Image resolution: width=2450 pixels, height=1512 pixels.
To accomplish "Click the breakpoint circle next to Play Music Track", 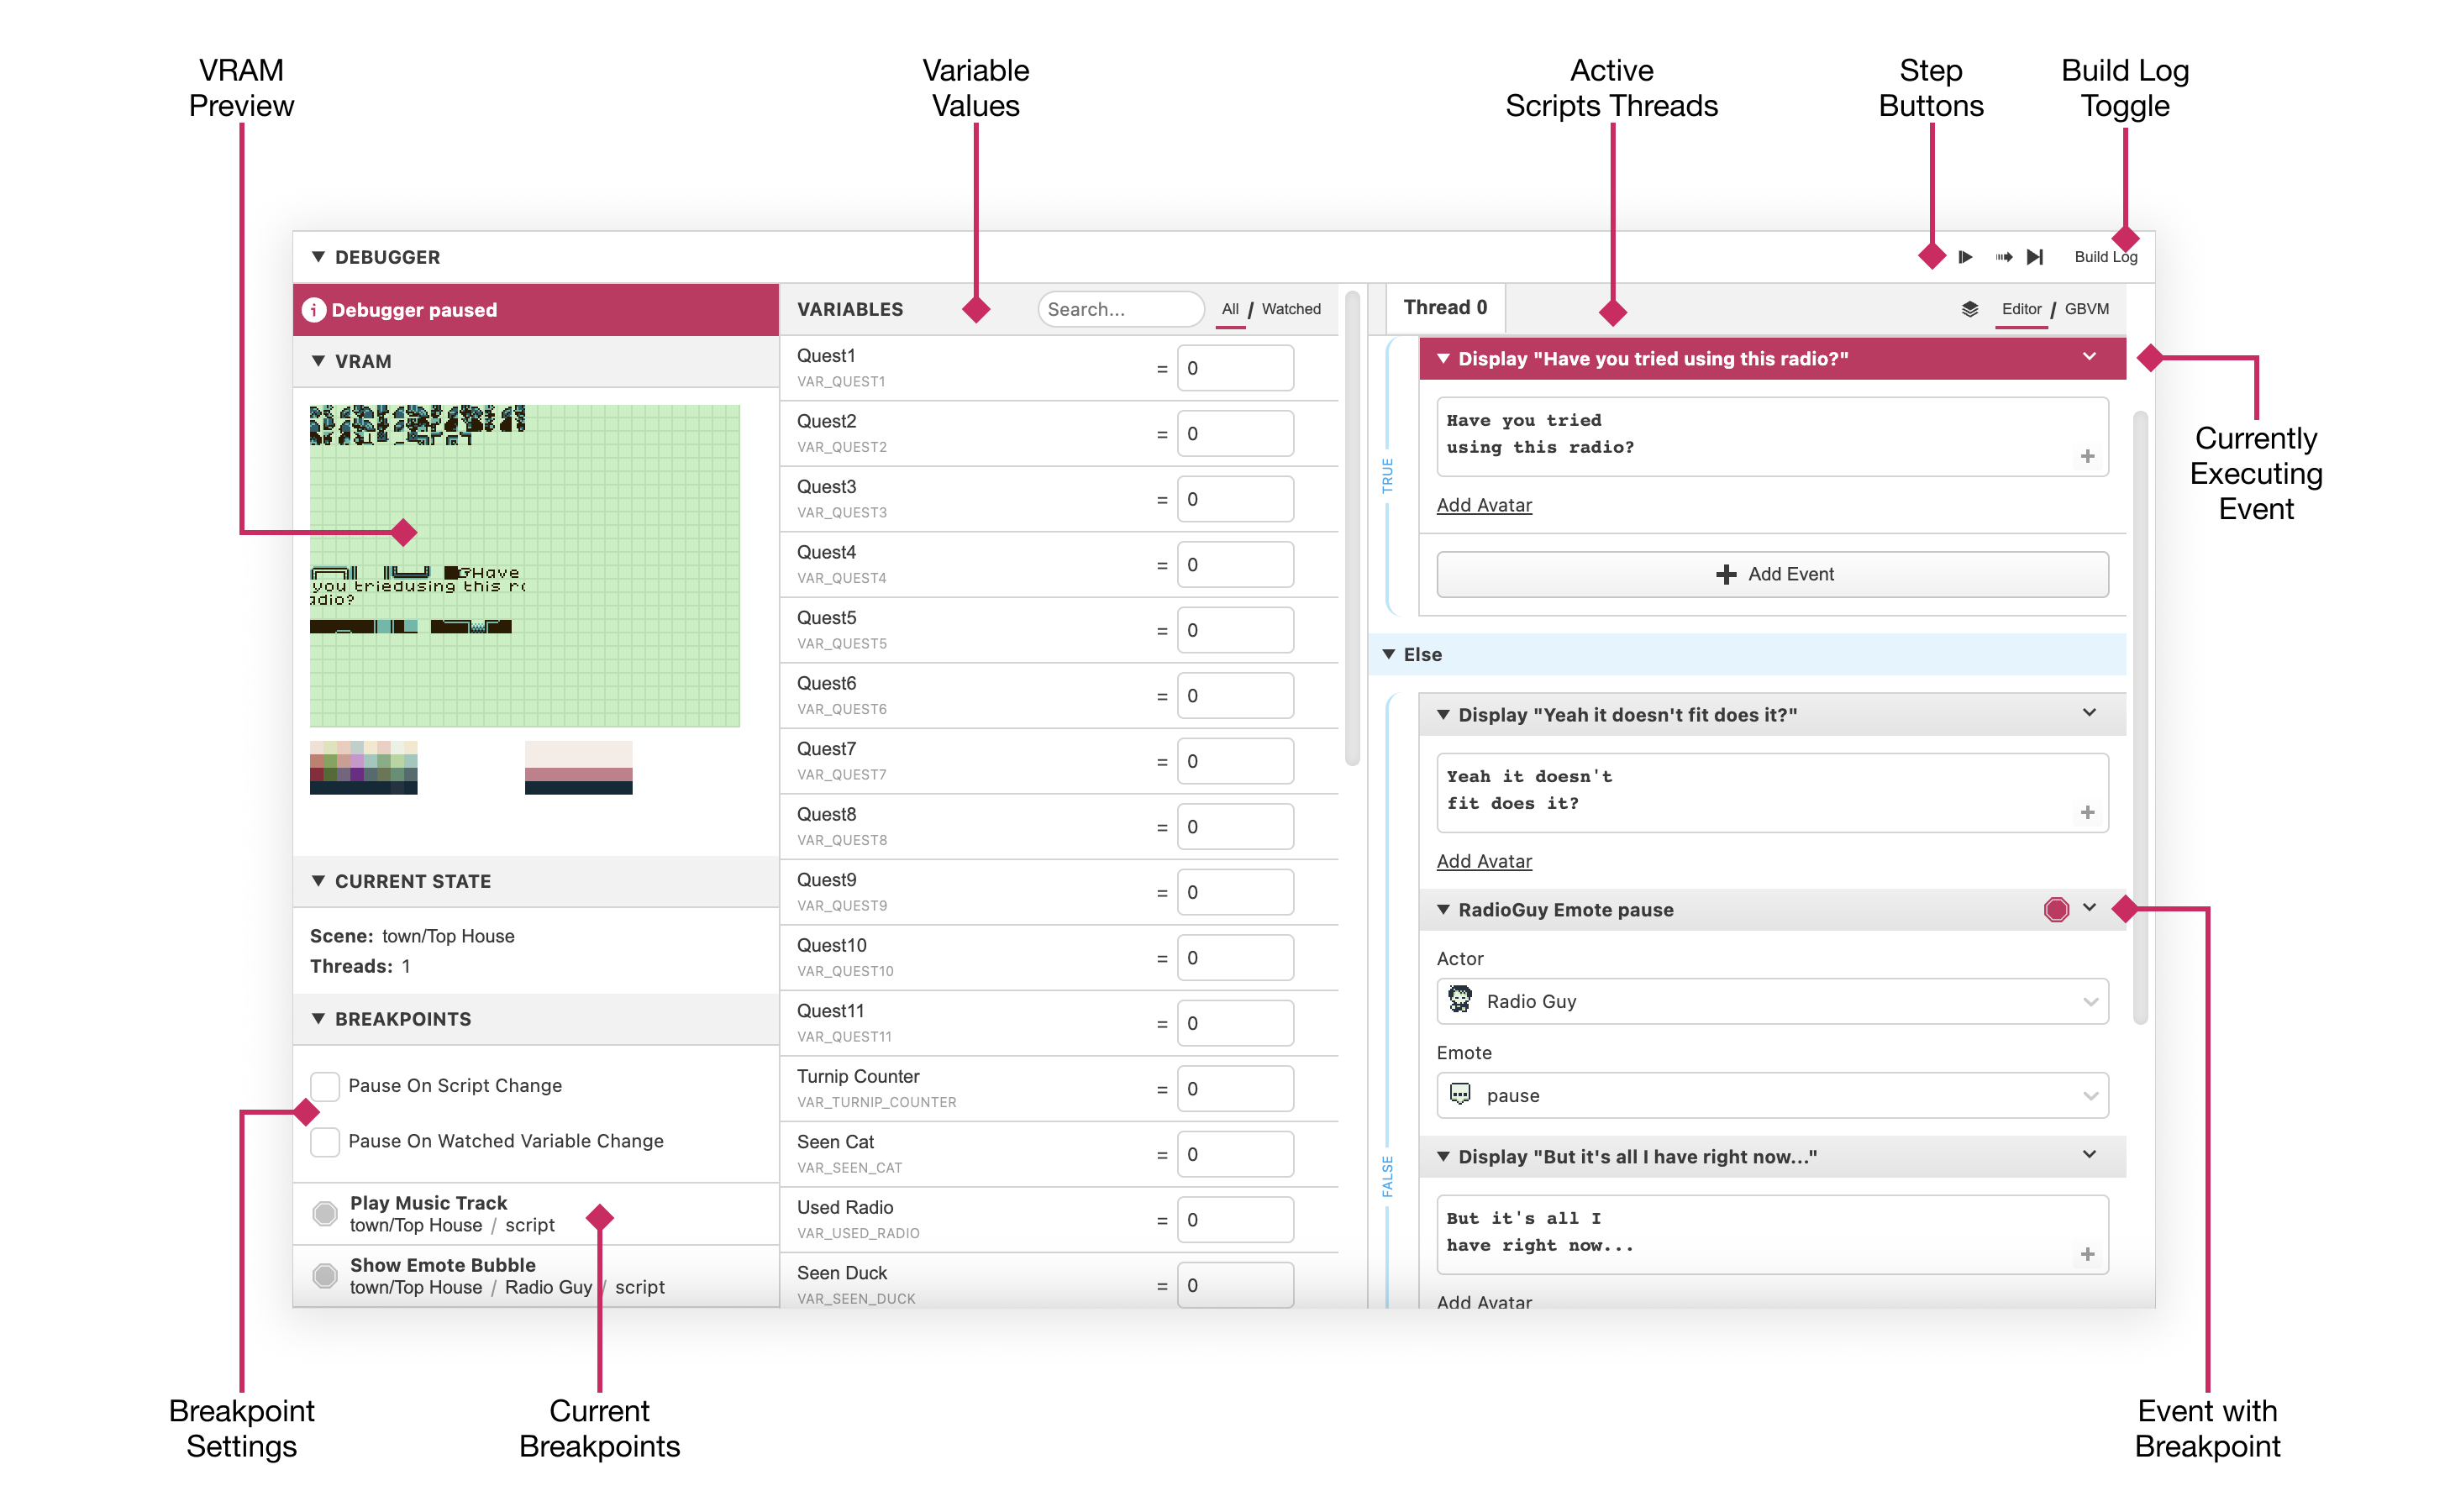I will [325, 1213].
